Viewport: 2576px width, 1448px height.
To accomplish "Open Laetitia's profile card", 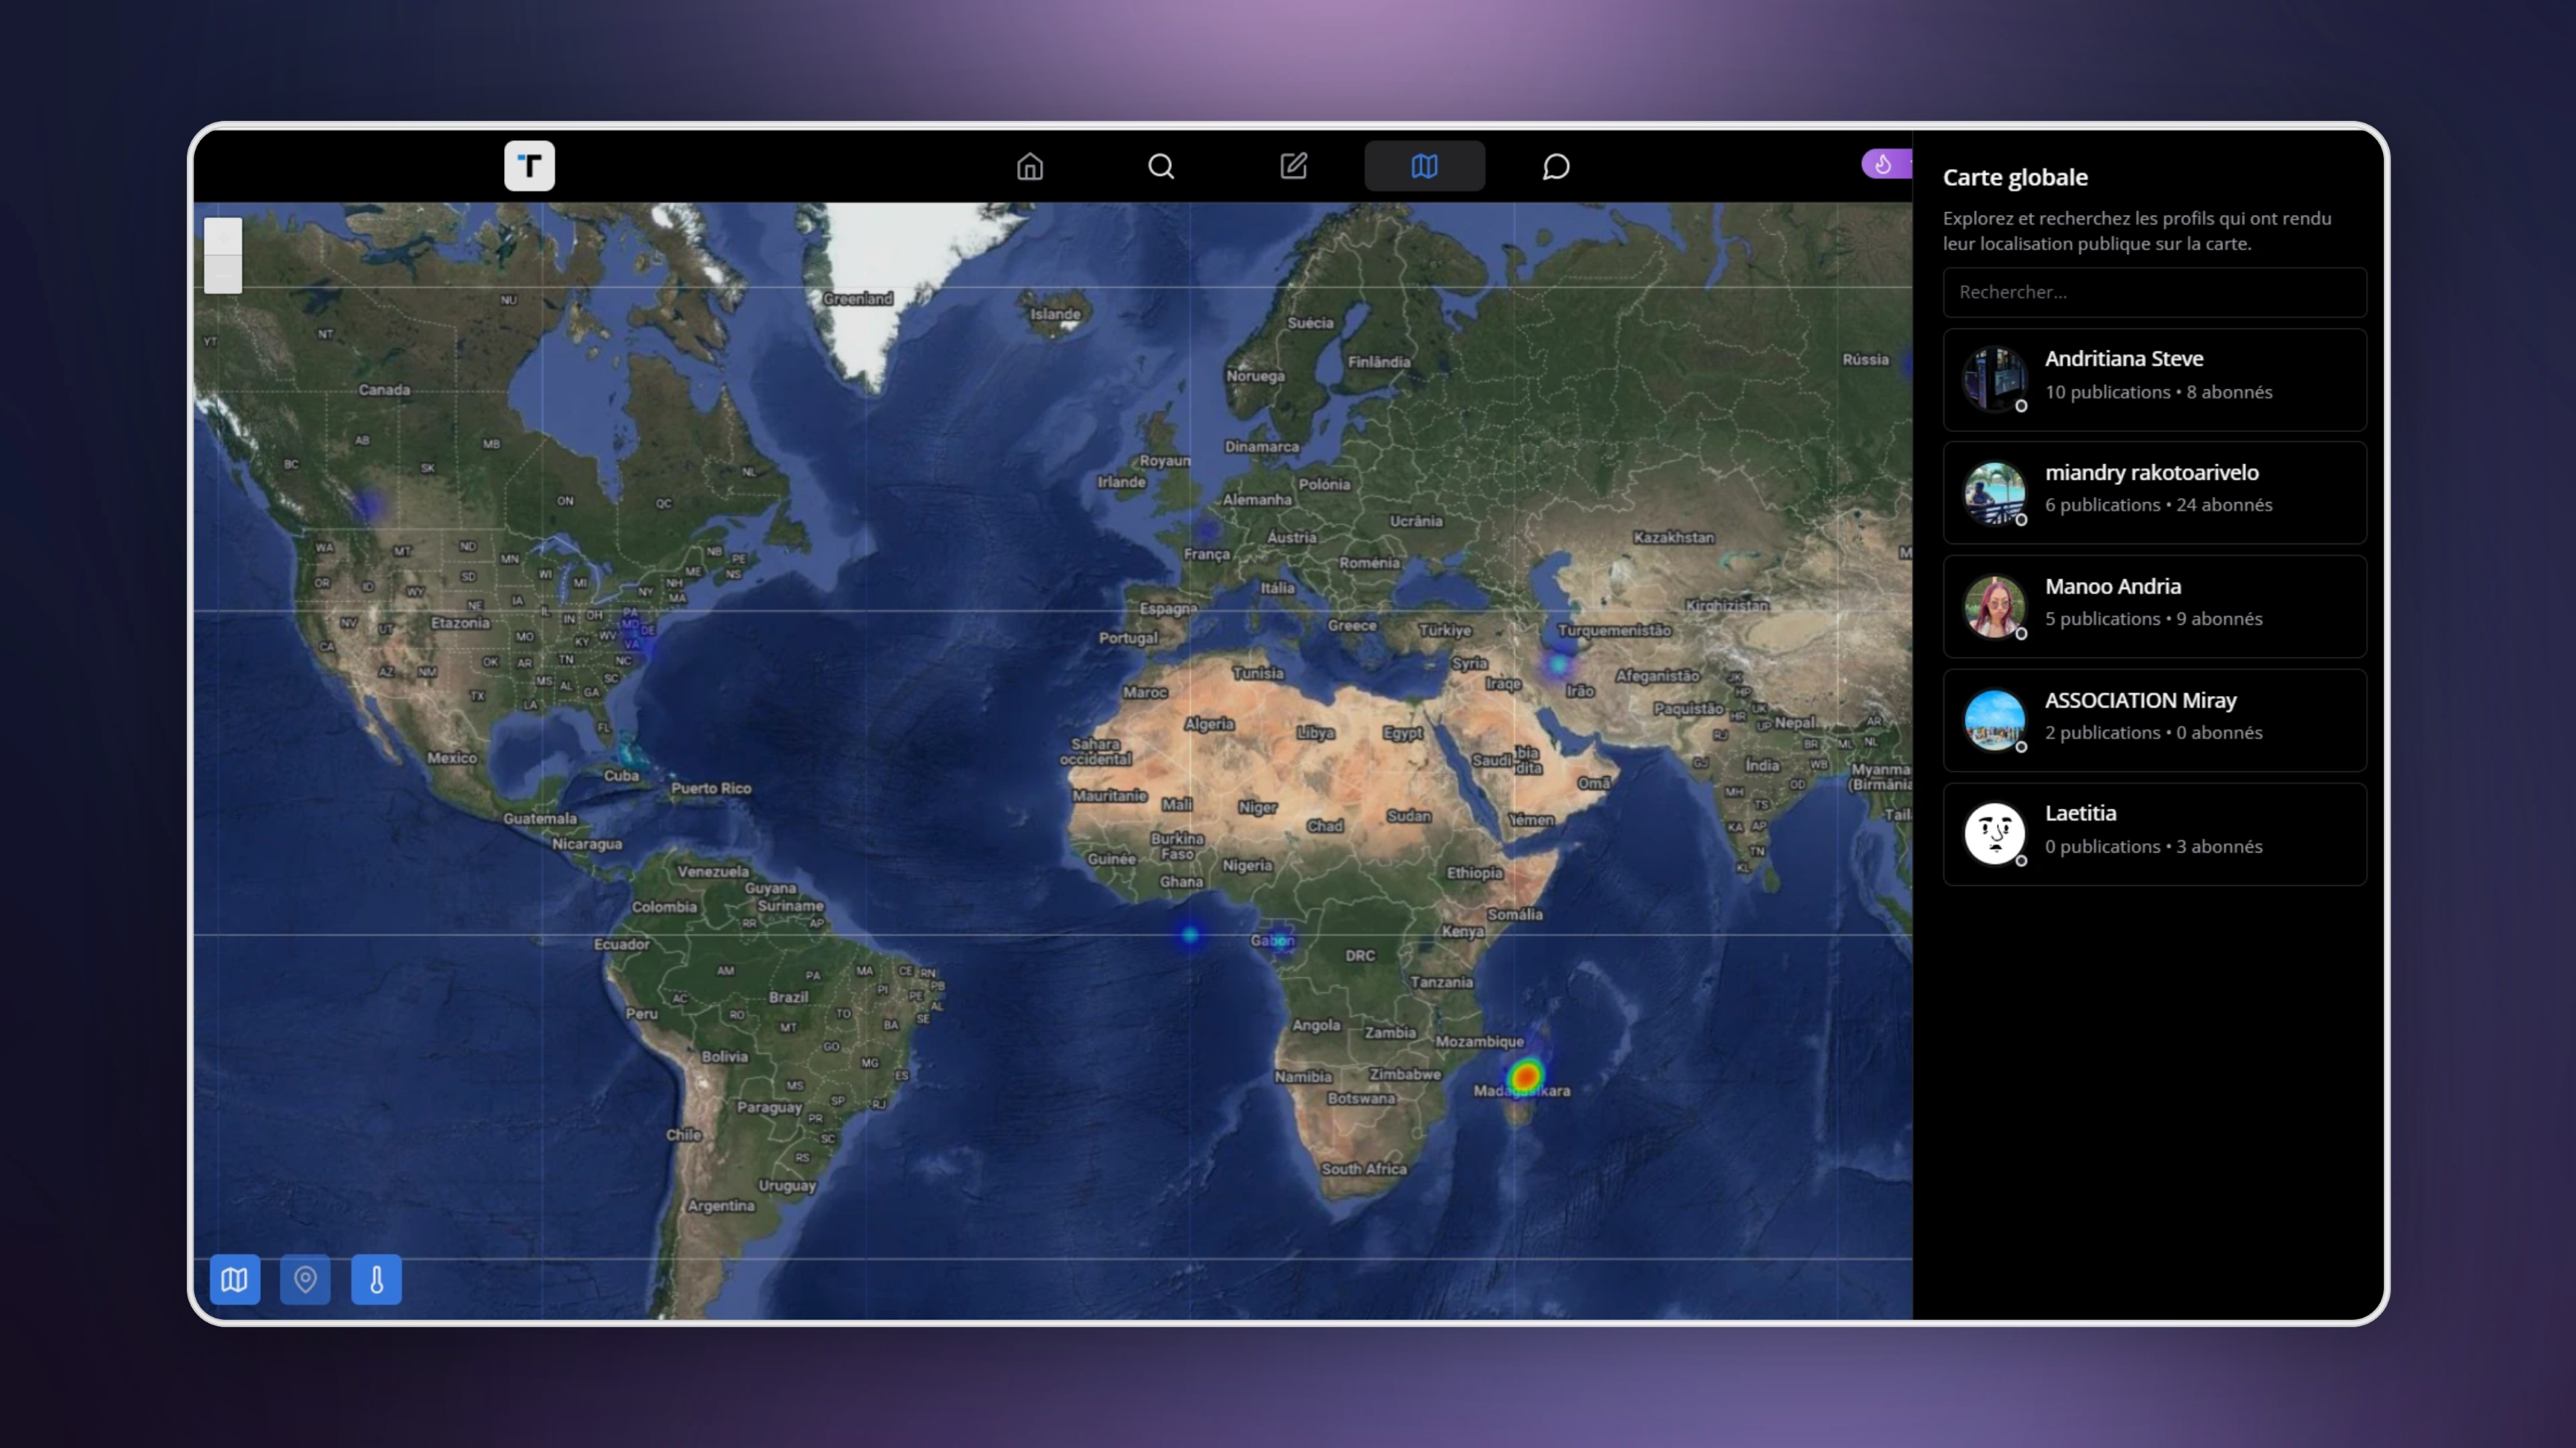I will [2154, 833].
